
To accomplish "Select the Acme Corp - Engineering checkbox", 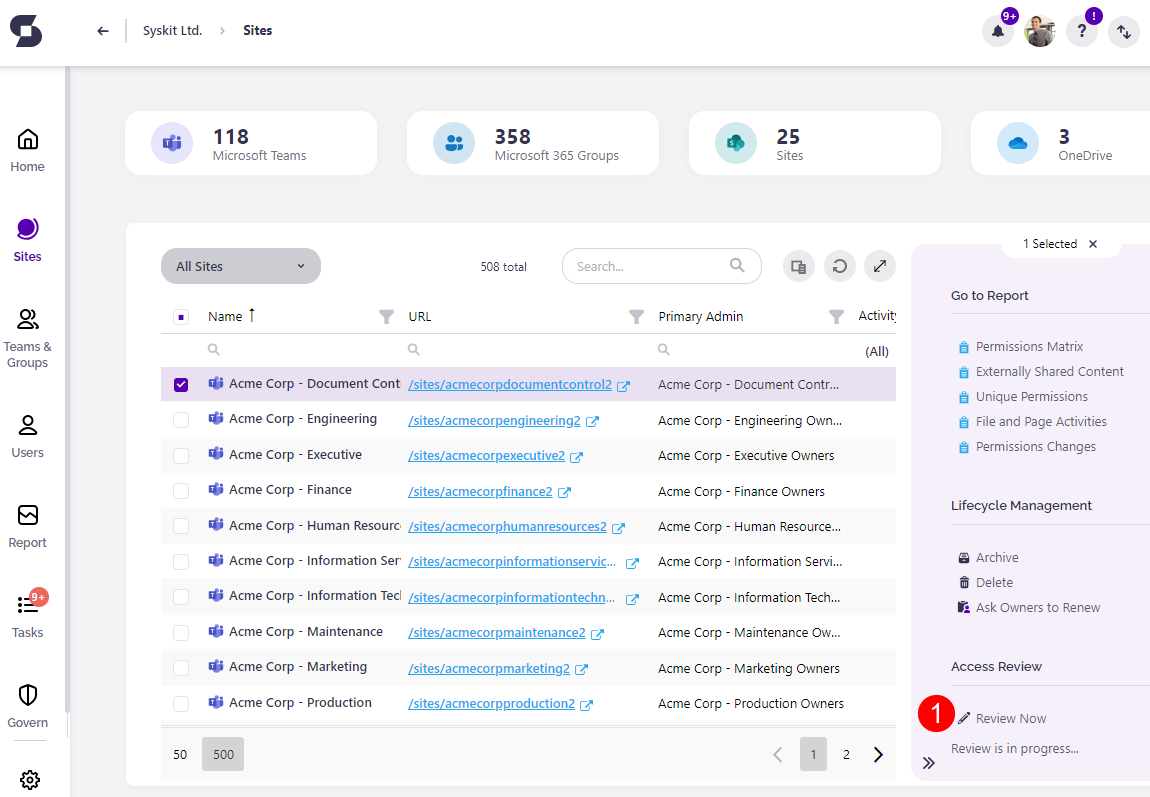I will (181, 420).
